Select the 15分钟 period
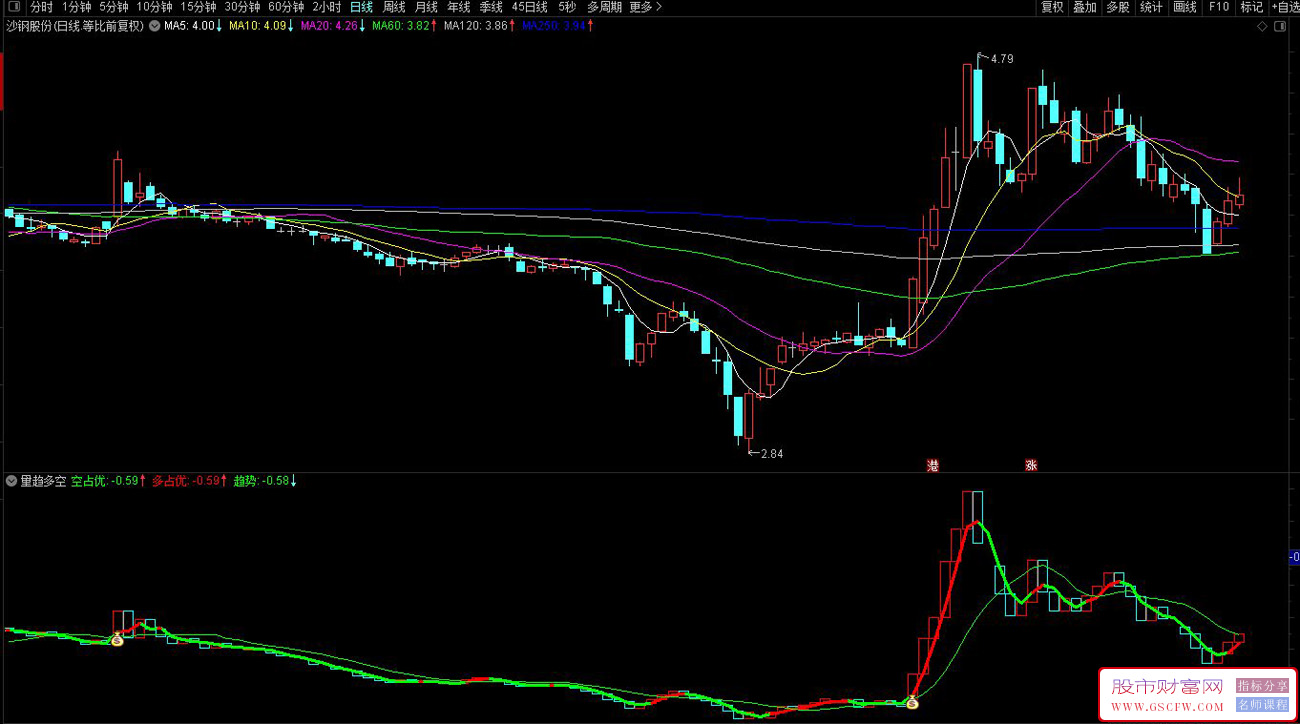This screenshot has width=1300, height=724. (x=199, y=7)
